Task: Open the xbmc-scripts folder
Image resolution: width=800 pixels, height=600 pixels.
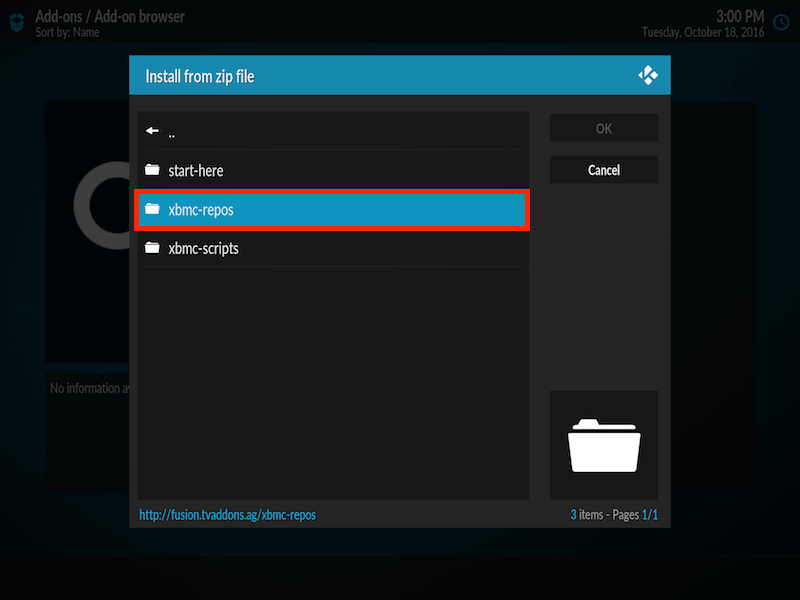Action: pyautogui.click(x=333, y=248)
